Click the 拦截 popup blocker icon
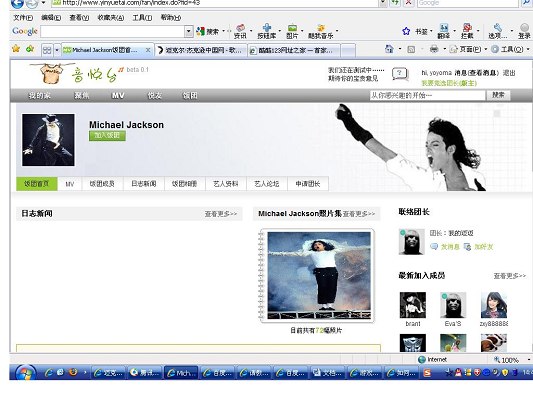This screenshot has width=533, height=400. 467,31
